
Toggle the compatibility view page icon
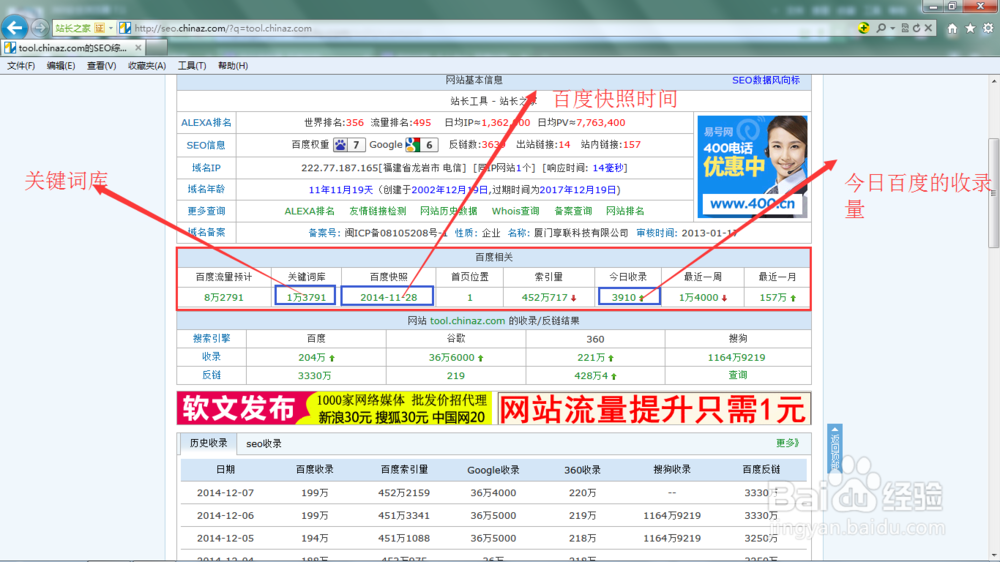pos(904,28)
